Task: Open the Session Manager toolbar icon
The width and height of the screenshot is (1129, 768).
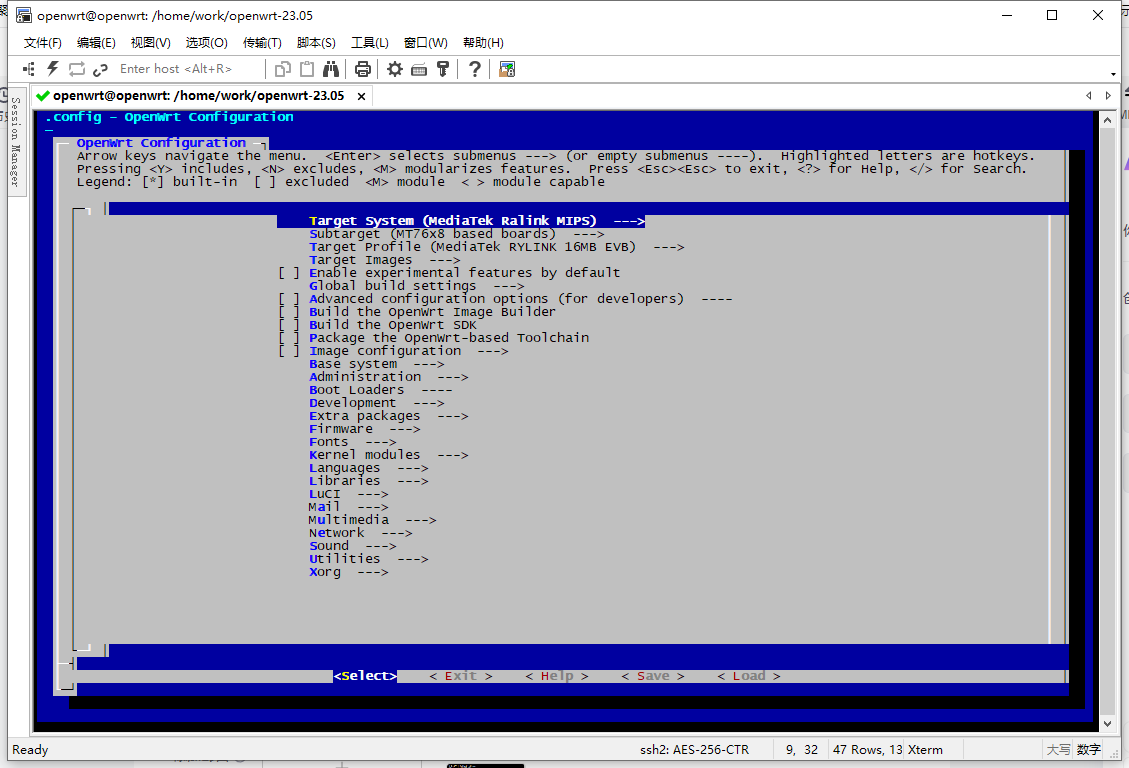Action: pos(29,69)
